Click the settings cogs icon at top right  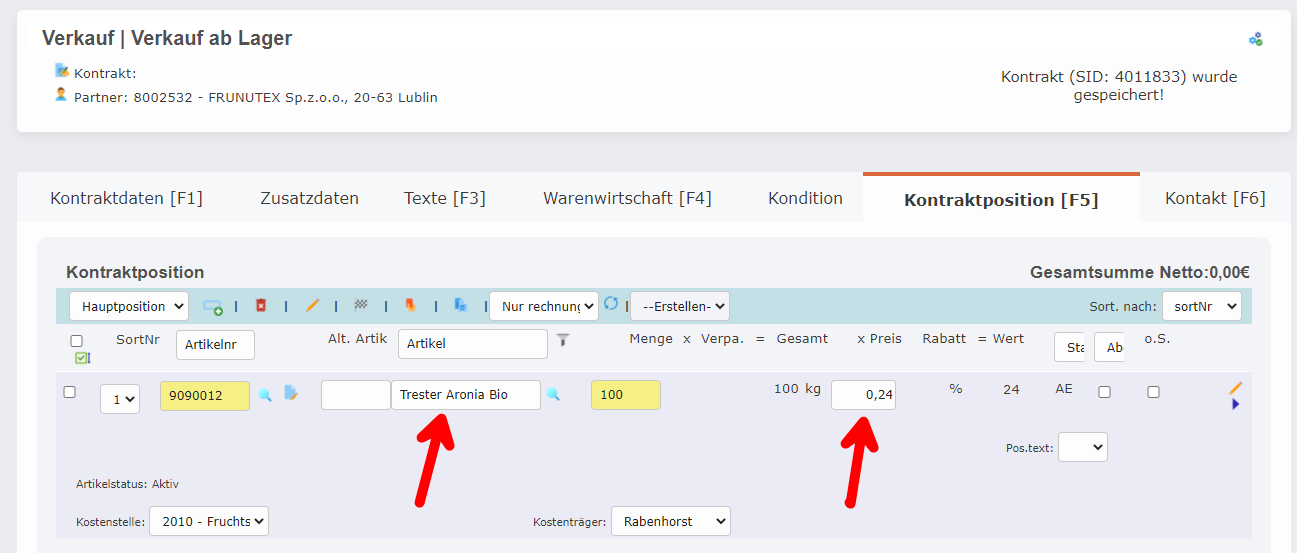click(1256, 39)
